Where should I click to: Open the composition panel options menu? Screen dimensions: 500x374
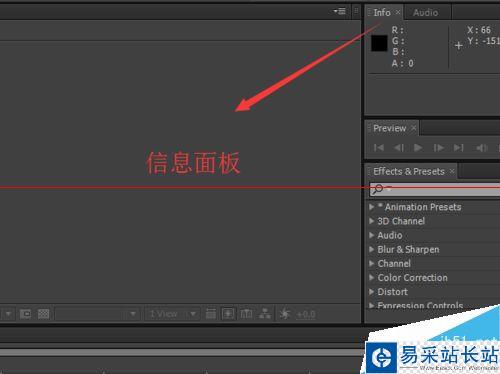[340, 11]
